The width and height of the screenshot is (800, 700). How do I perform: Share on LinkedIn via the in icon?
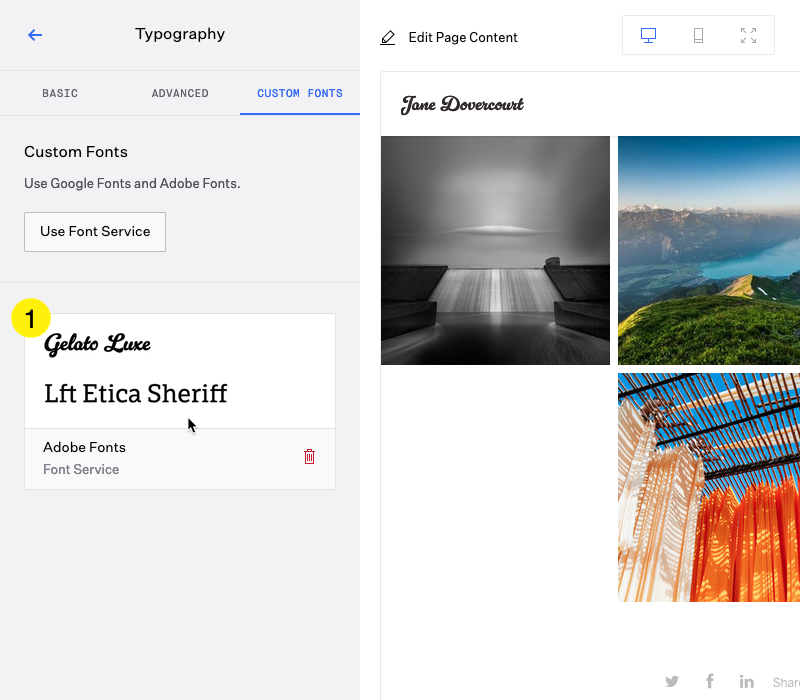(x=746, y=681)
